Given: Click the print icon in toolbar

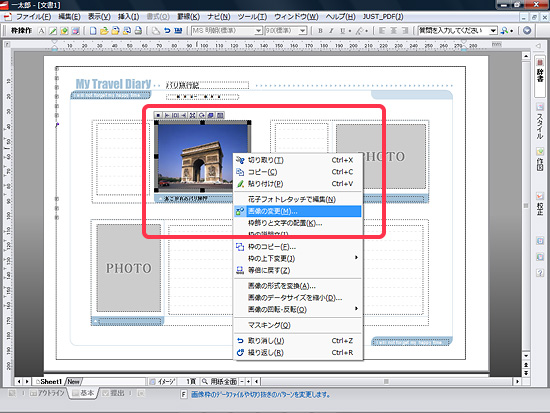Looking at the screenshot, I should tap(138, 31).
